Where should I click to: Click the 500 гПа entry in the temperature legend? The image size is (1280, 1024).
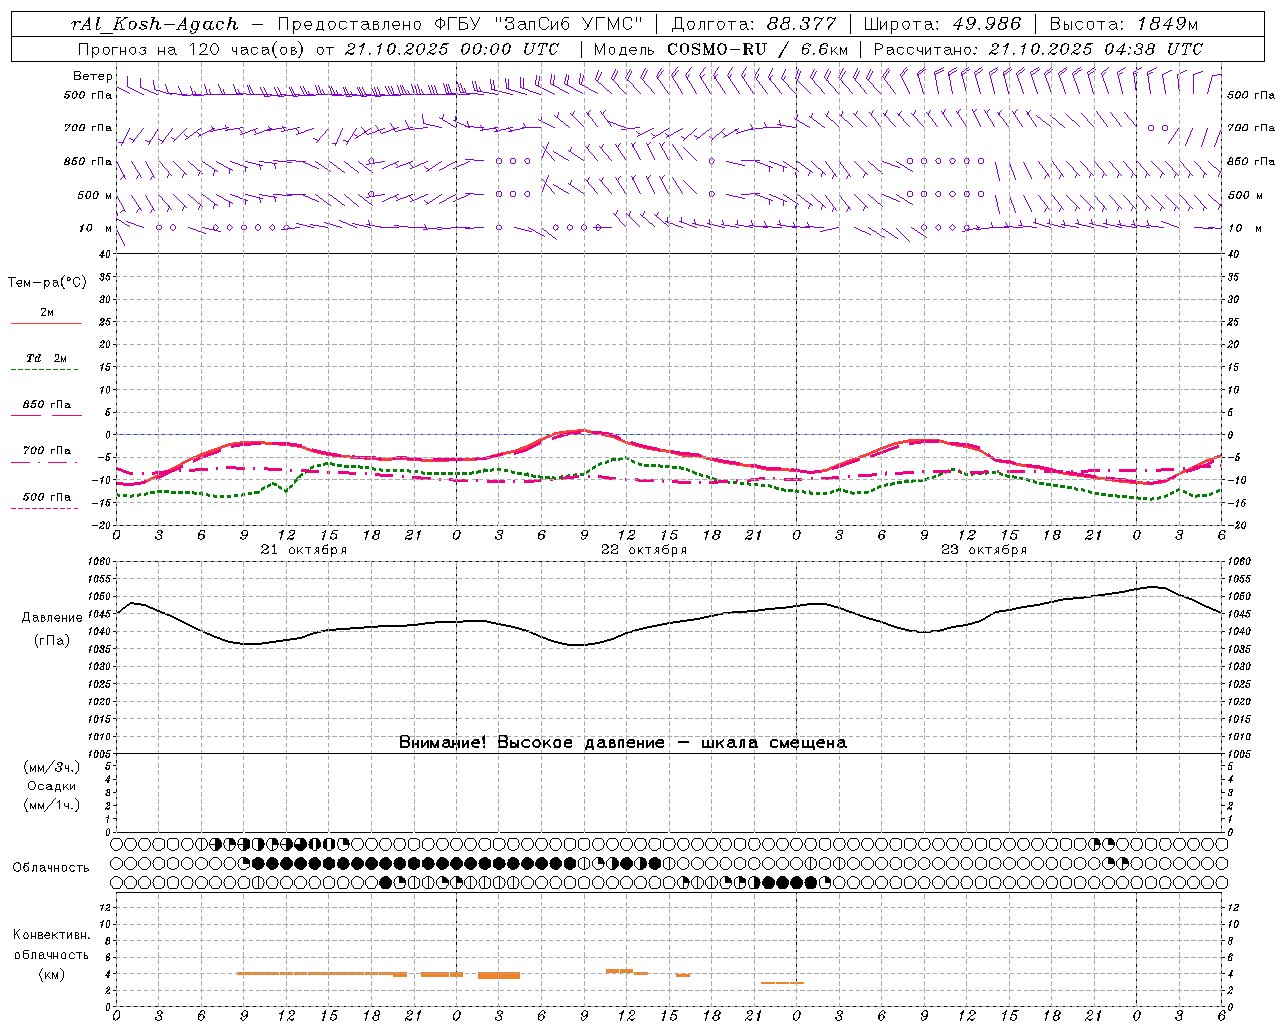pos(47,497)
